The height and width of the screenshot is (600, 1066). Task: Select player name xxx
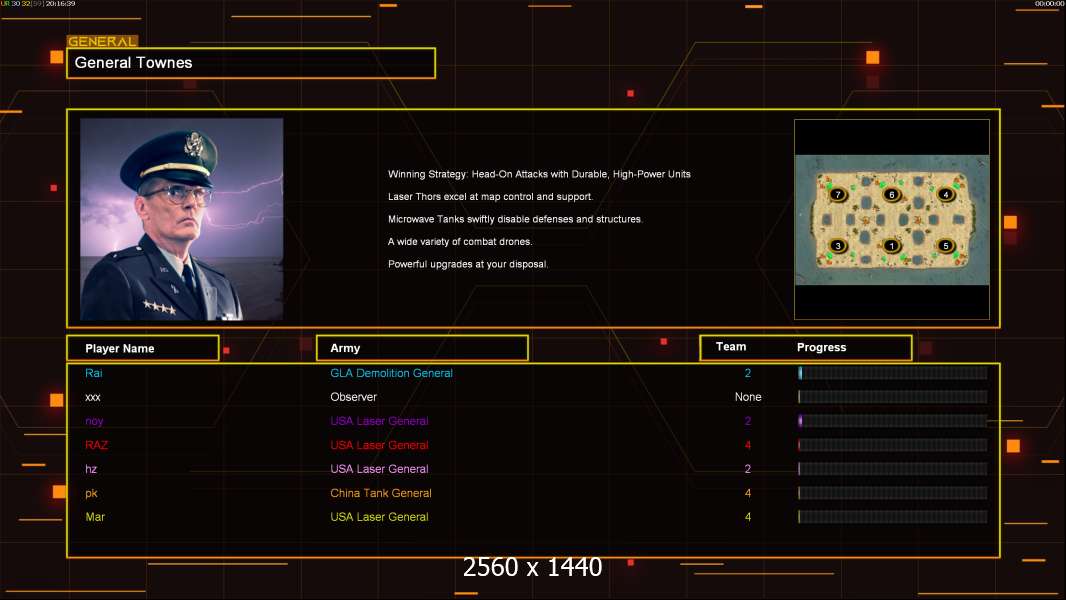(x=92, y=397)
